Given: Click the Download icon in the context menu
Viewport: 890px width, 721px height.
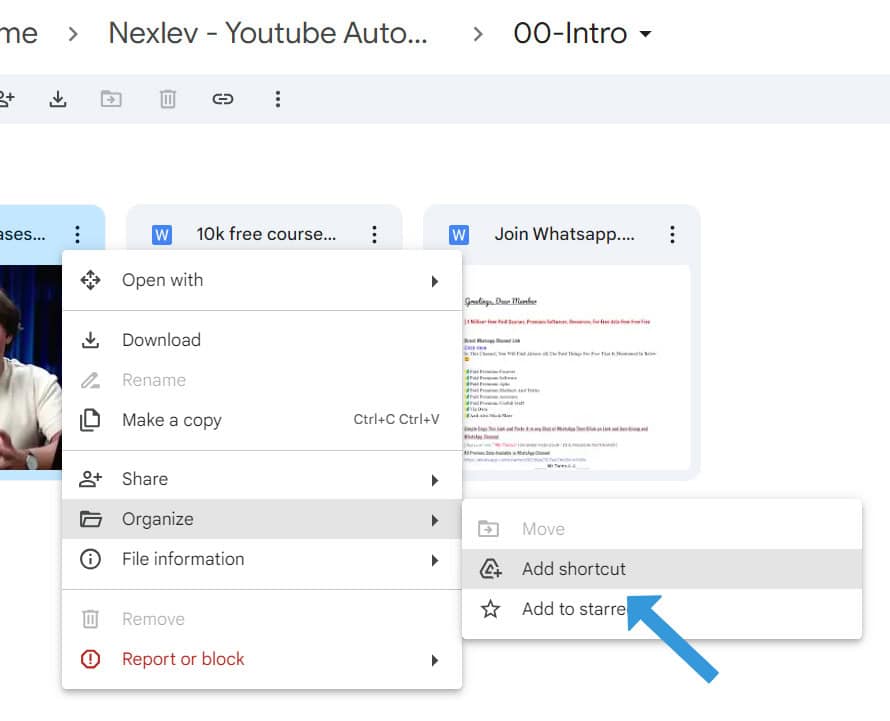Looking at the screenshot, I should click(90, 339).
